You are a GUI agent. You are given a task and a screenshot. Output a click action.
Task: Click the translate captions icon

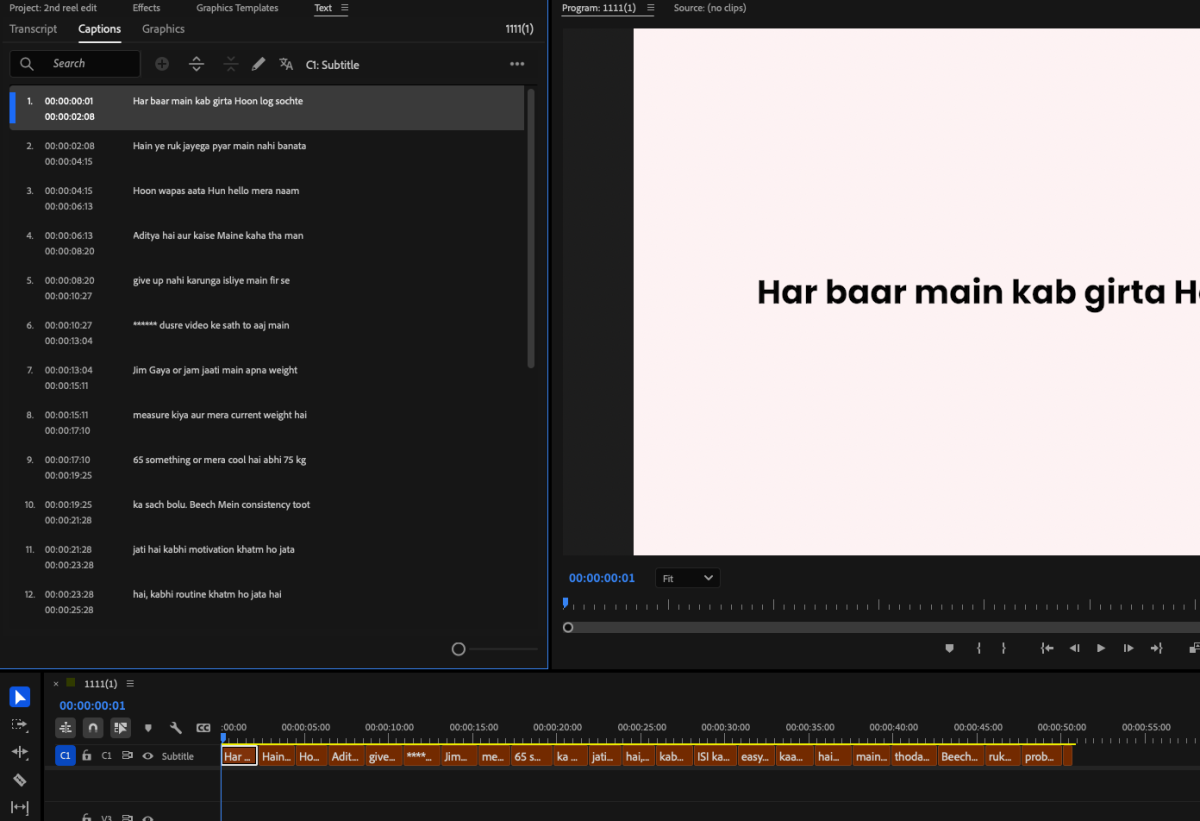pyautogui.click(x=286, y=64)
